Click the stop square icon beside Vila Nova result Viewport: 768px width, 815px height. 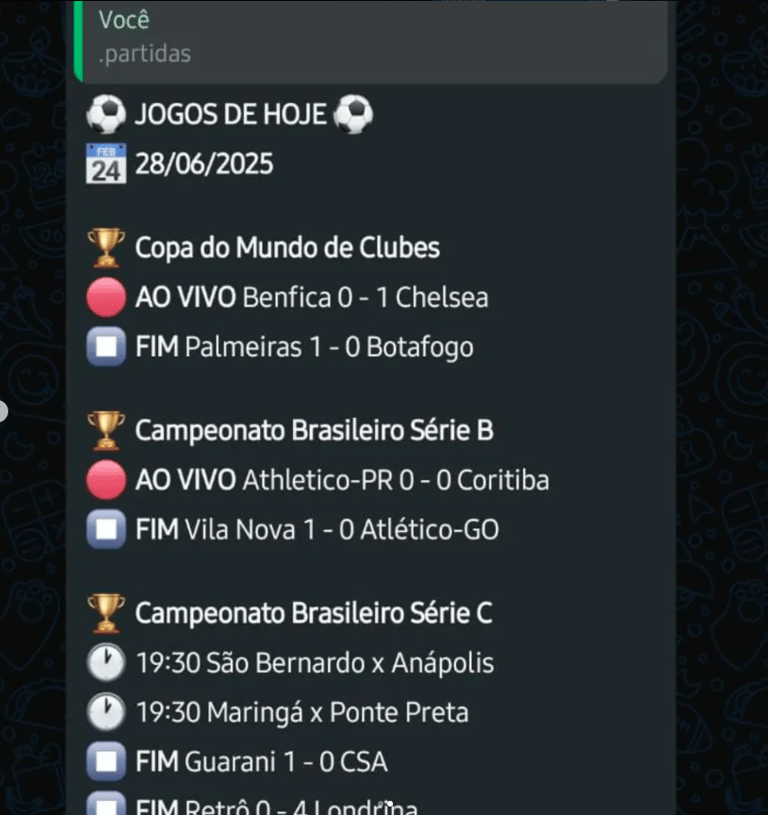point(106,529)
